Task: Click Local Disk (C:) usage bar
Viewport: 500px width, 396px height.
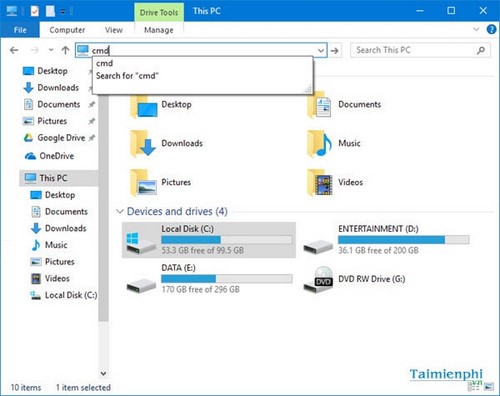Action: (x=227, y=240)
